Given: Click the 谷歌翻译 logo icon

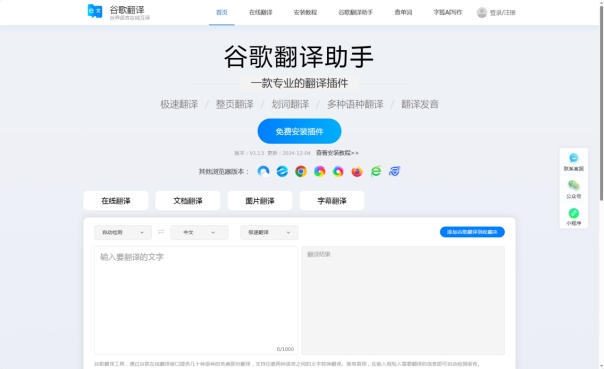Looking at the screenshot, I should point(95,11).
